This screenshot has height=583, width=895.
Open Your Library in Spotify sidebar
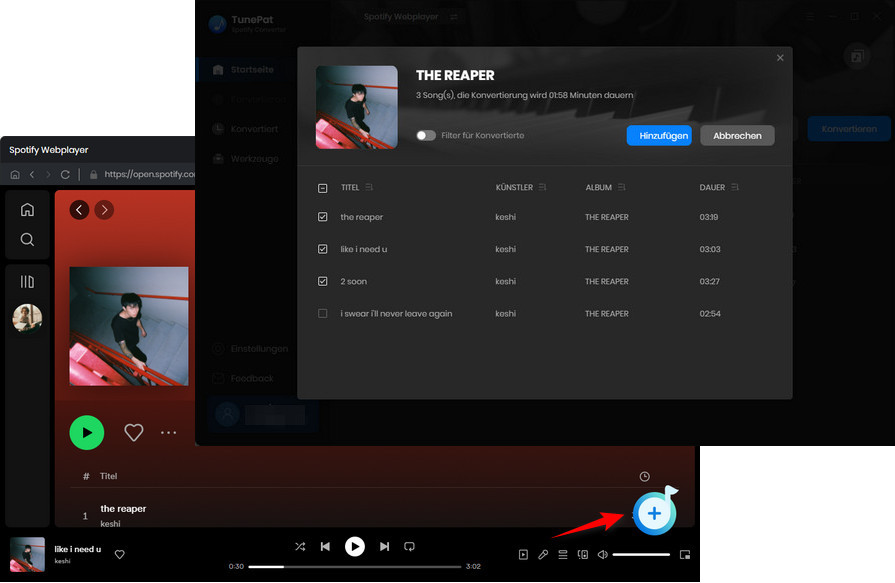click(x=27, y=282)
